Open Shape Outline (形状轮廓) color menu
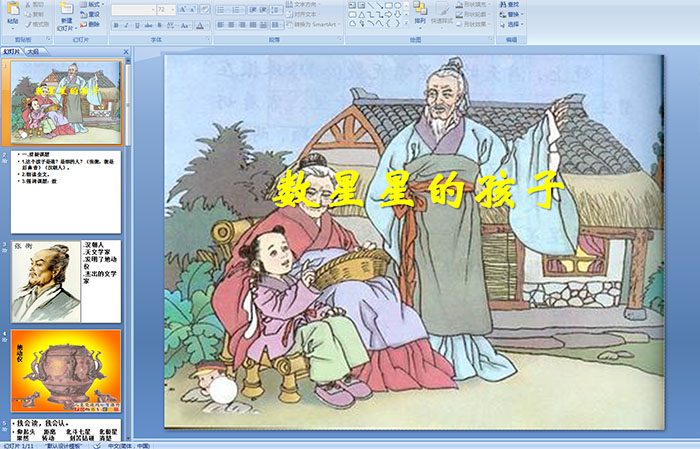The image size is (700, 449). 473,14
